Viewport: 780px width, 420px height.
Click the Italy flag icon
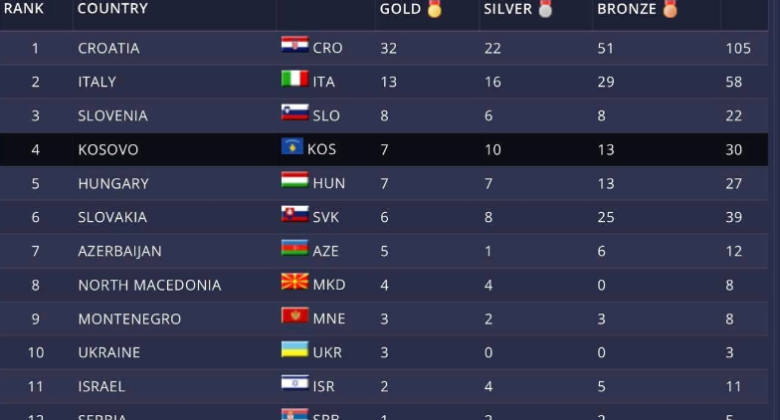[x=294, y=79]
